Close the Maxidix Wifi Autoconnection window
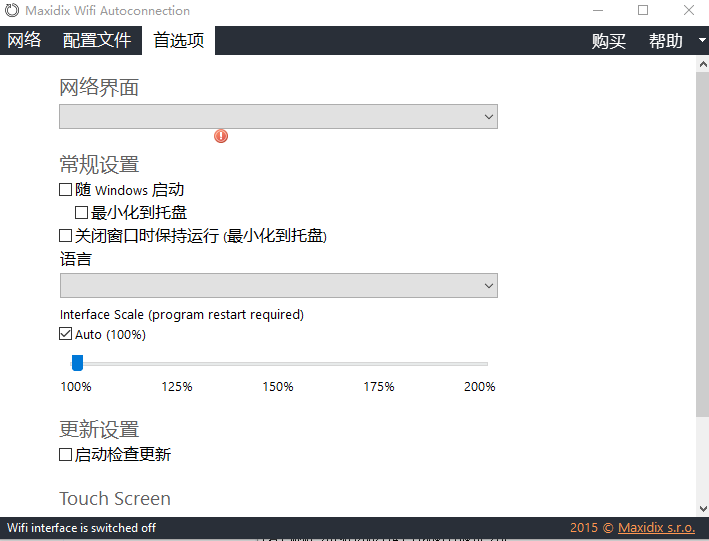The image size is (709, 541). click(688, 11)
